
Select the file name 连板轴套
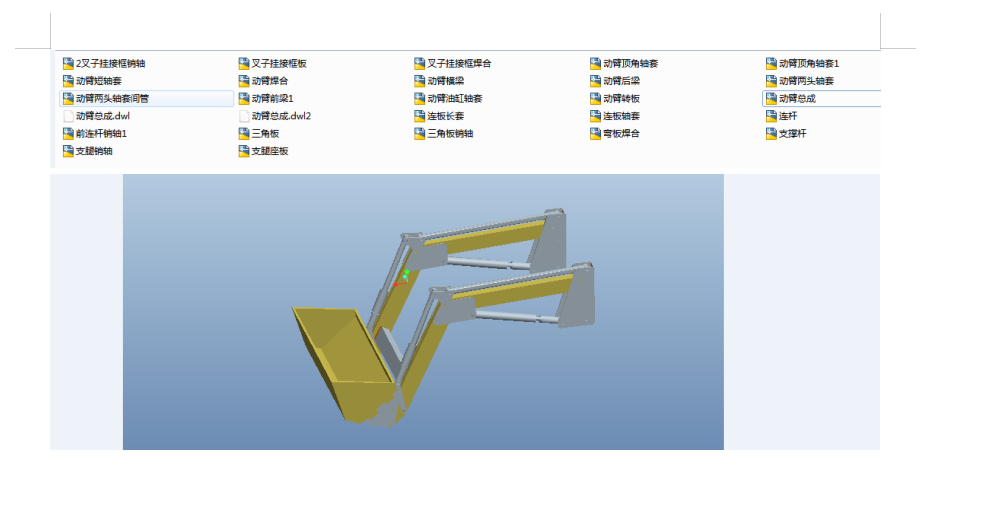[621, 116]
